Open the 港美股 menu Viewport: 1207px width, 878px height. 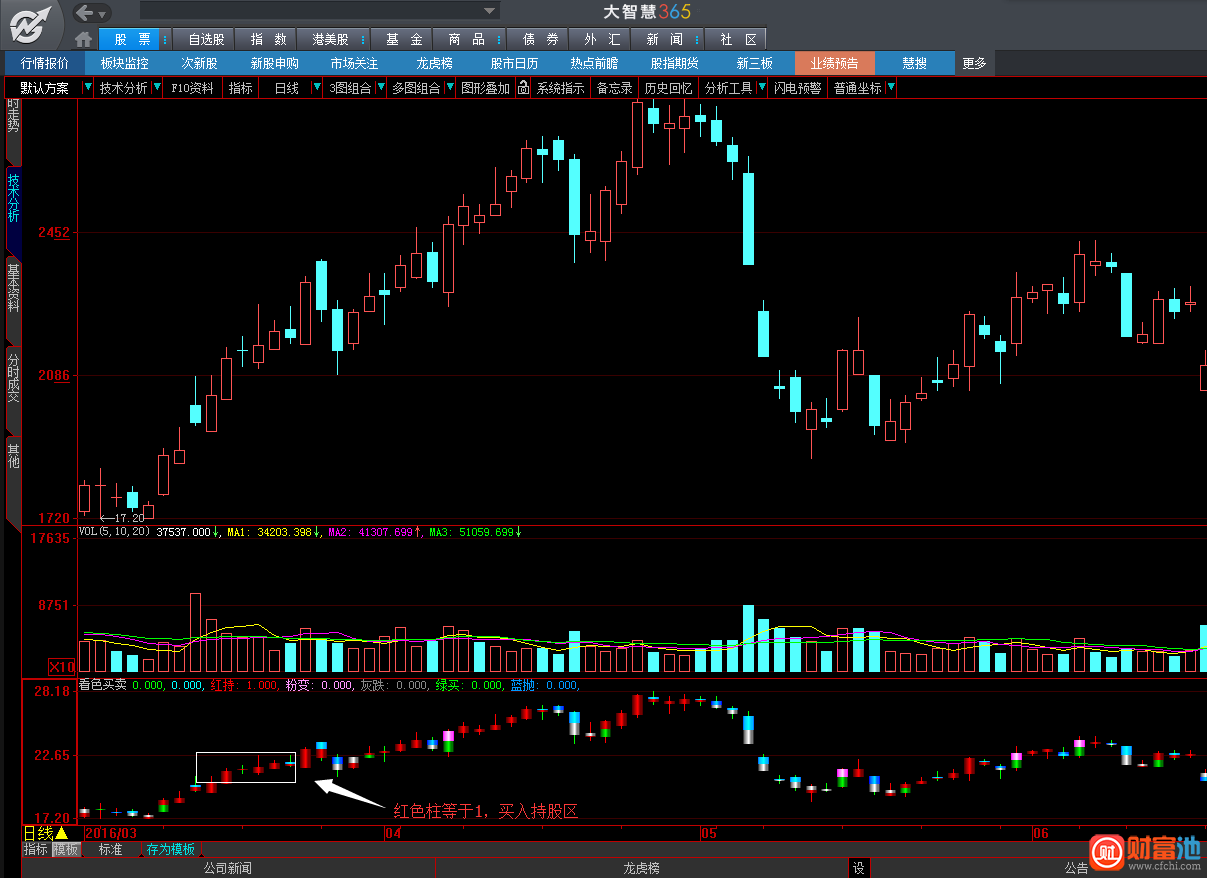(330, 39)
